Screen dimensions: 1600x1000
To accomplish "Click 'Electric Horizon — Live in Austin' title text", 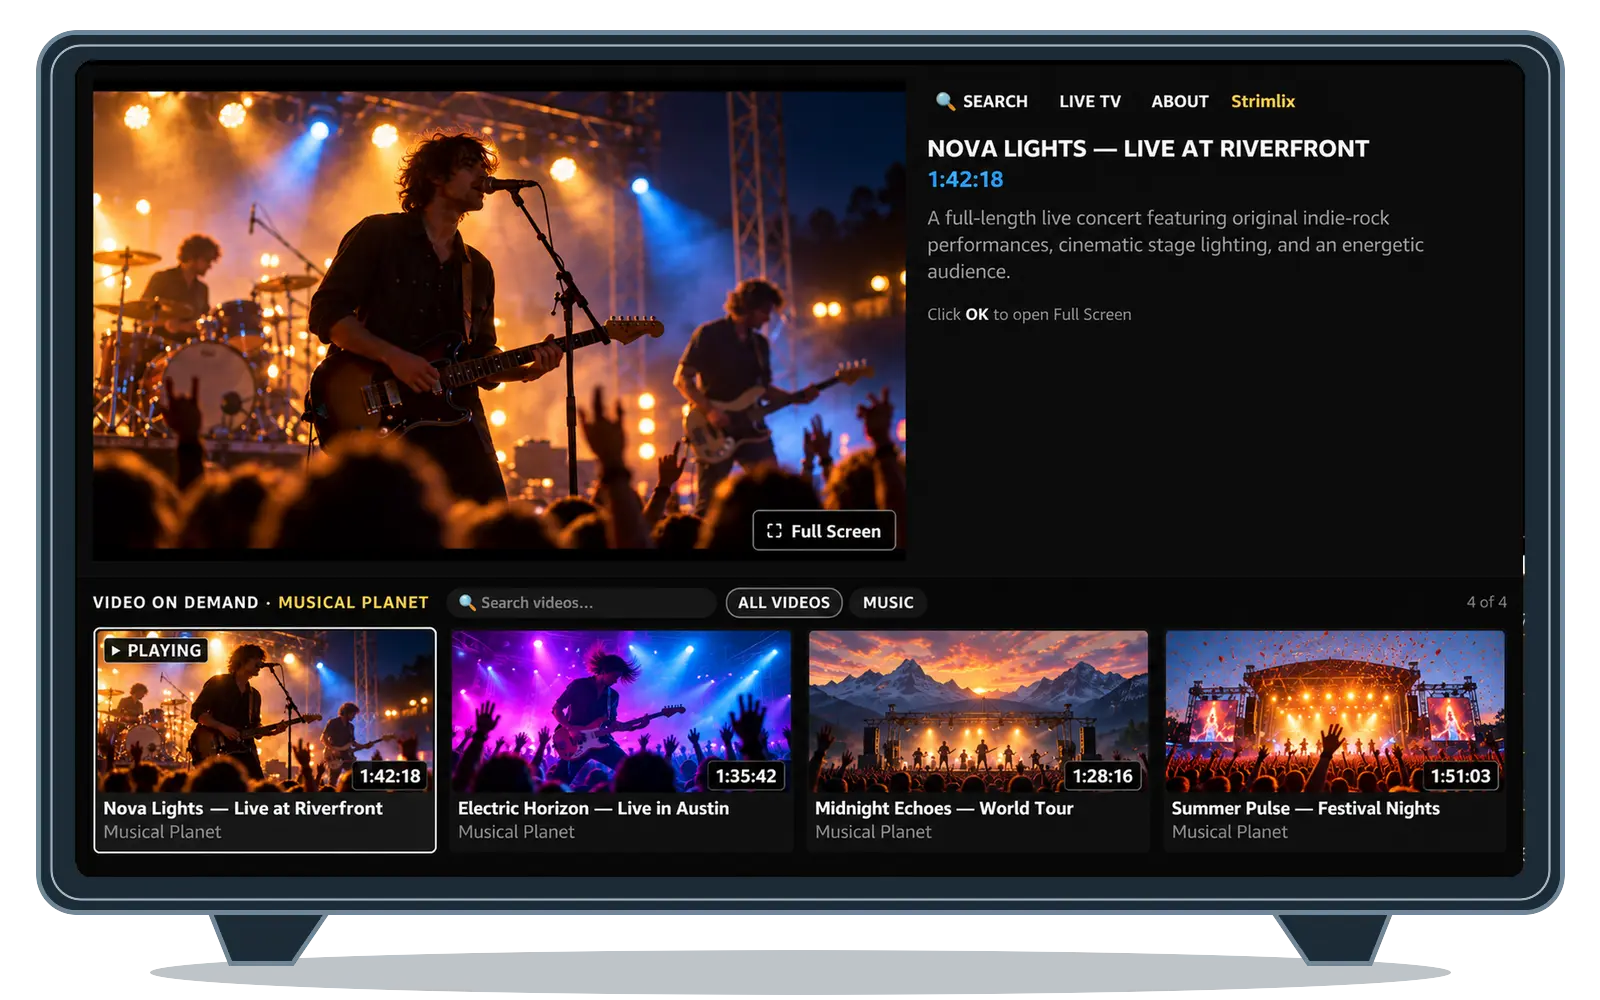I will (594, 808).
